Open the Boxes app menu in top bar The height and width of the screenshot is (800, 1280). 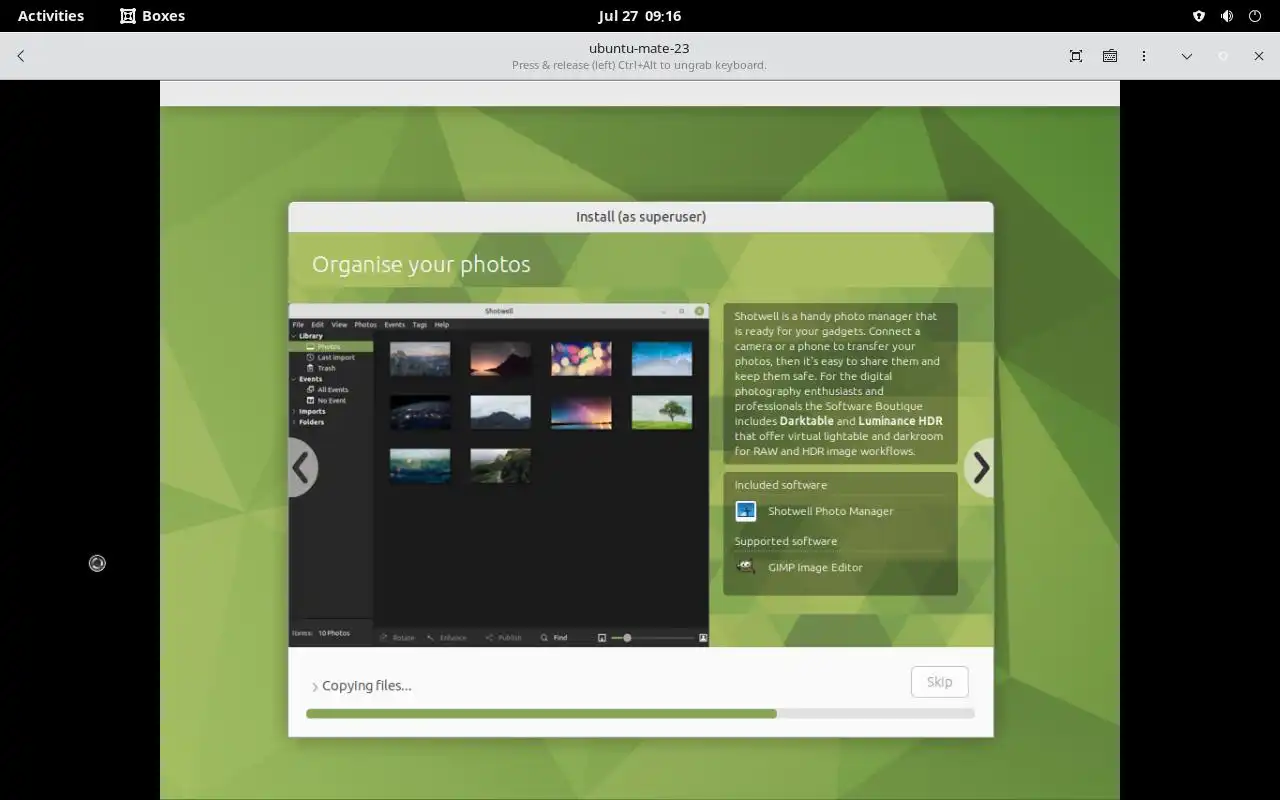tap(153, 16)
